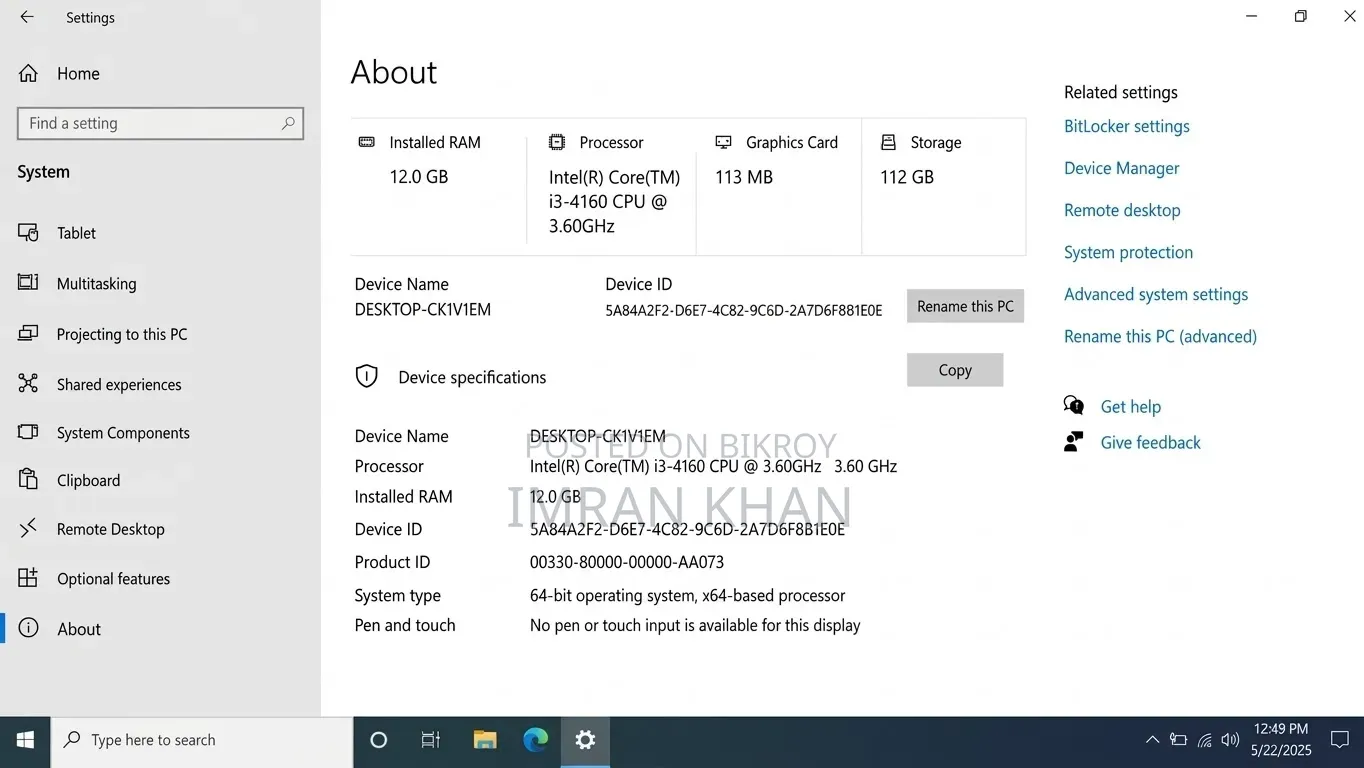Click the Get help link text
Image resolution: width=1364 pixels, height=768 pixels.
[1130, 406]
